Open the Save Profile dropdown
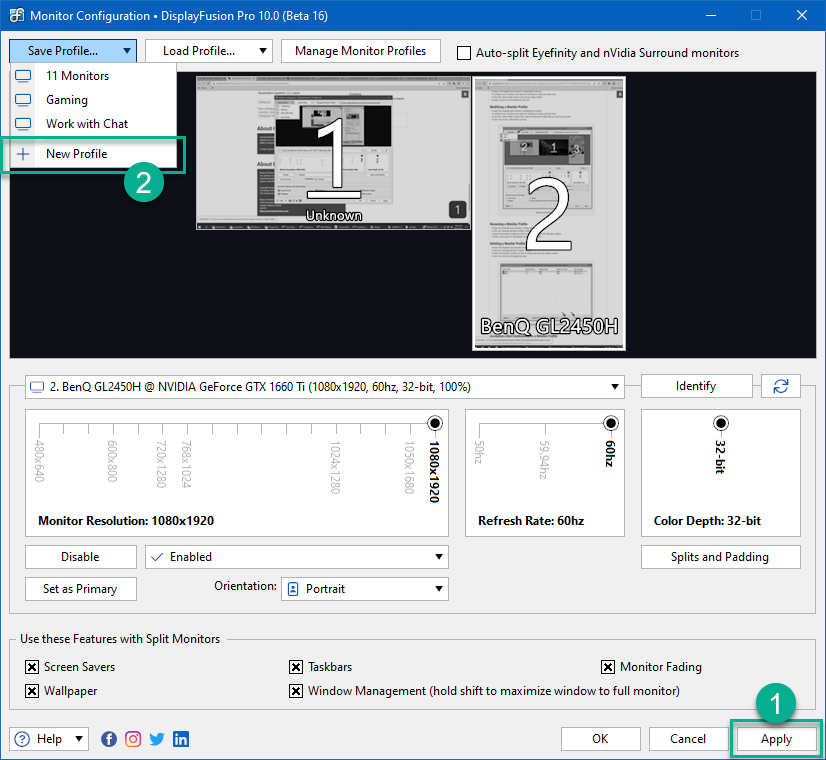The image size is (826, 760). [73, 51]
